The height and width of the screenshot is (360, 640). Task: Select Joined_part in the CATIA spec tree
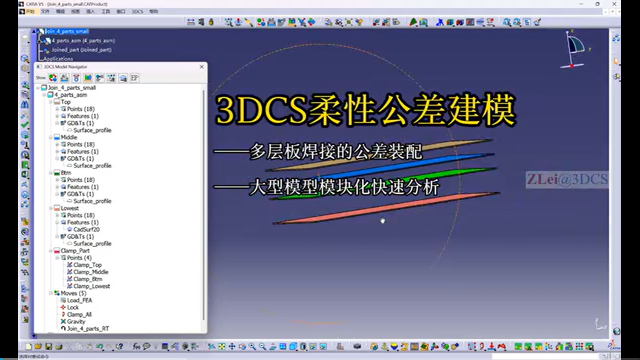click(x=81, y=50)
